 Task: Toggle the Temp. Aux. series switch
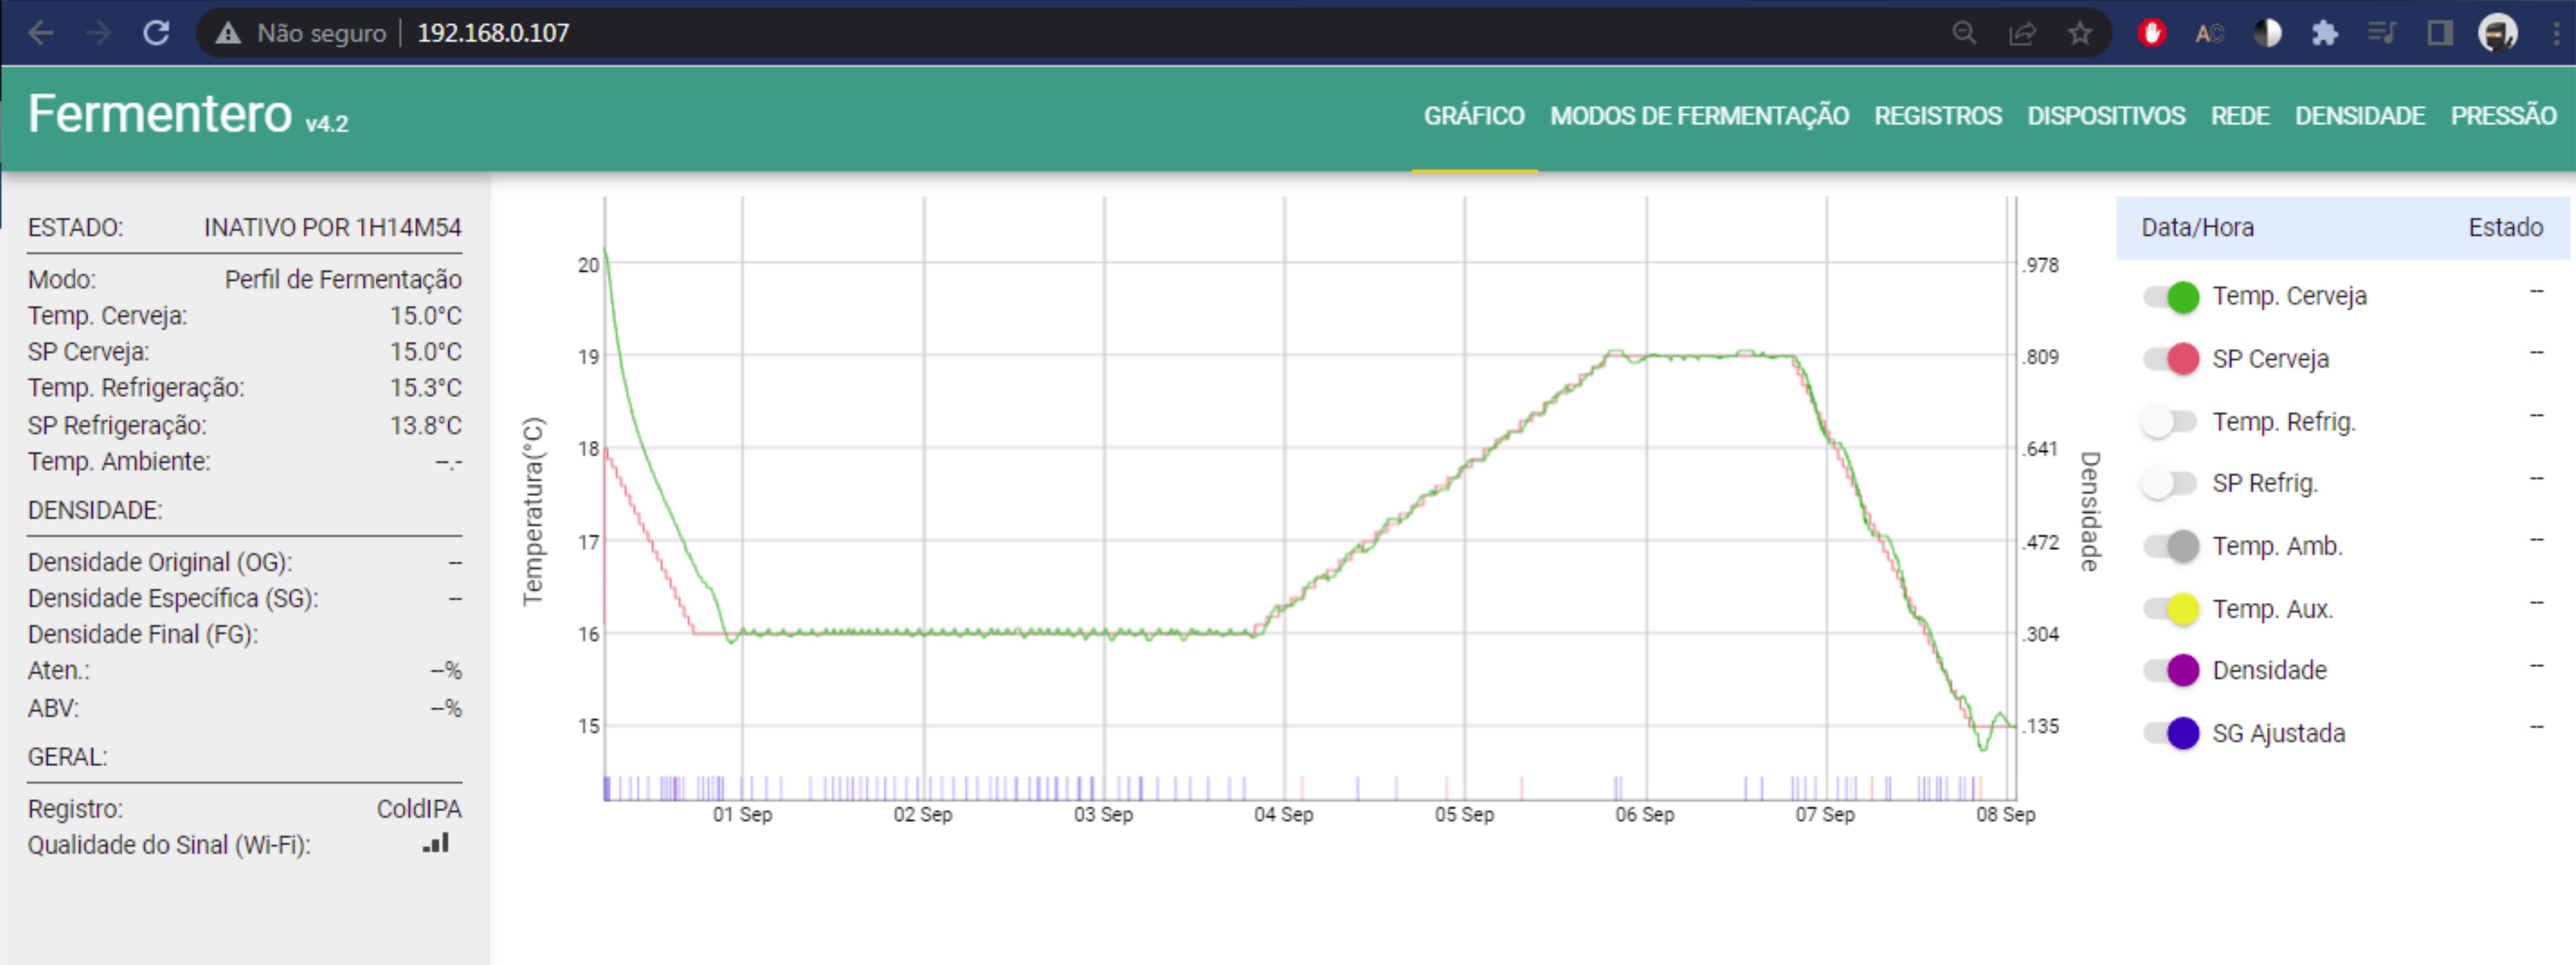tap(2171, 609)
